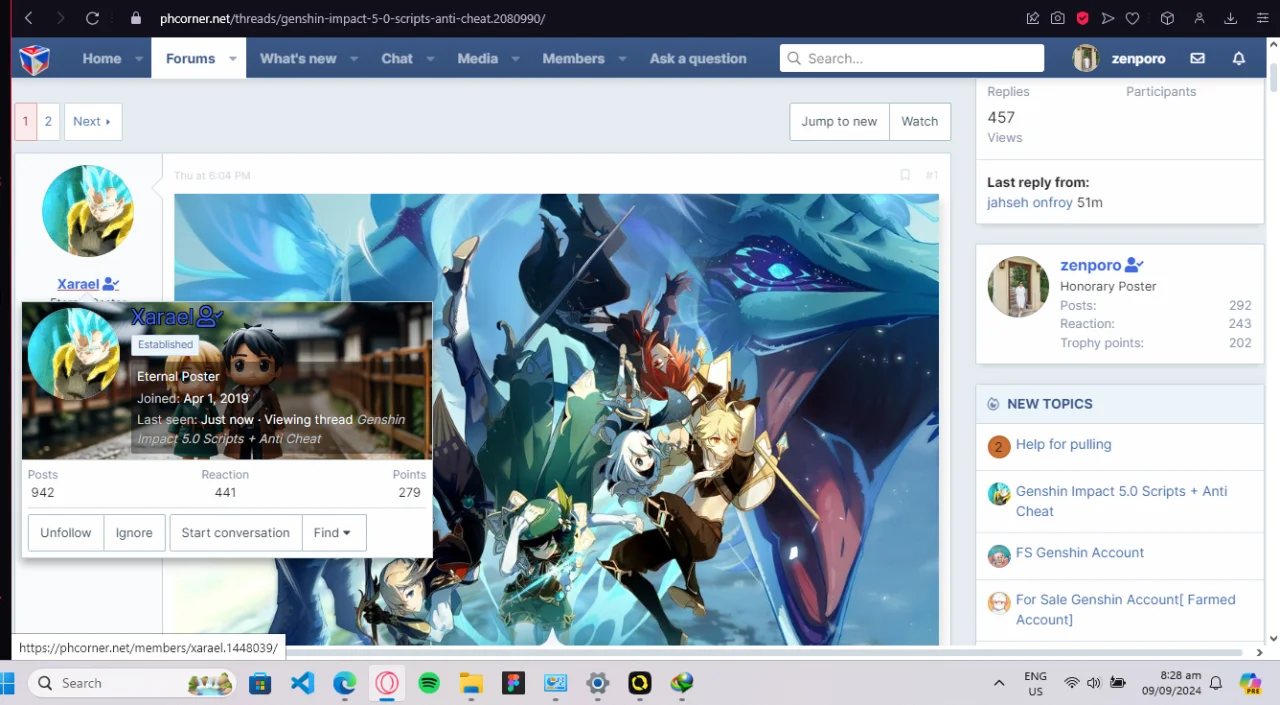This screenshot has height=705, width=1280.
Task: Open the paper-plane send icon in toolbar
Action: tap(1107, 18)
